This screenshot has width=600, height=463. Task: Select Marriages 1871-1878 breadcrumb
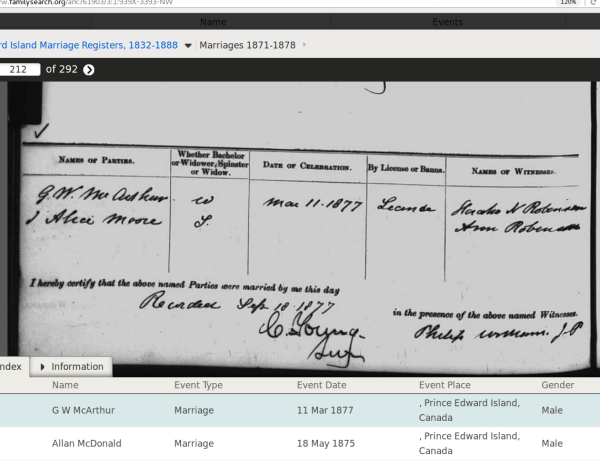(x=248, y=45)
